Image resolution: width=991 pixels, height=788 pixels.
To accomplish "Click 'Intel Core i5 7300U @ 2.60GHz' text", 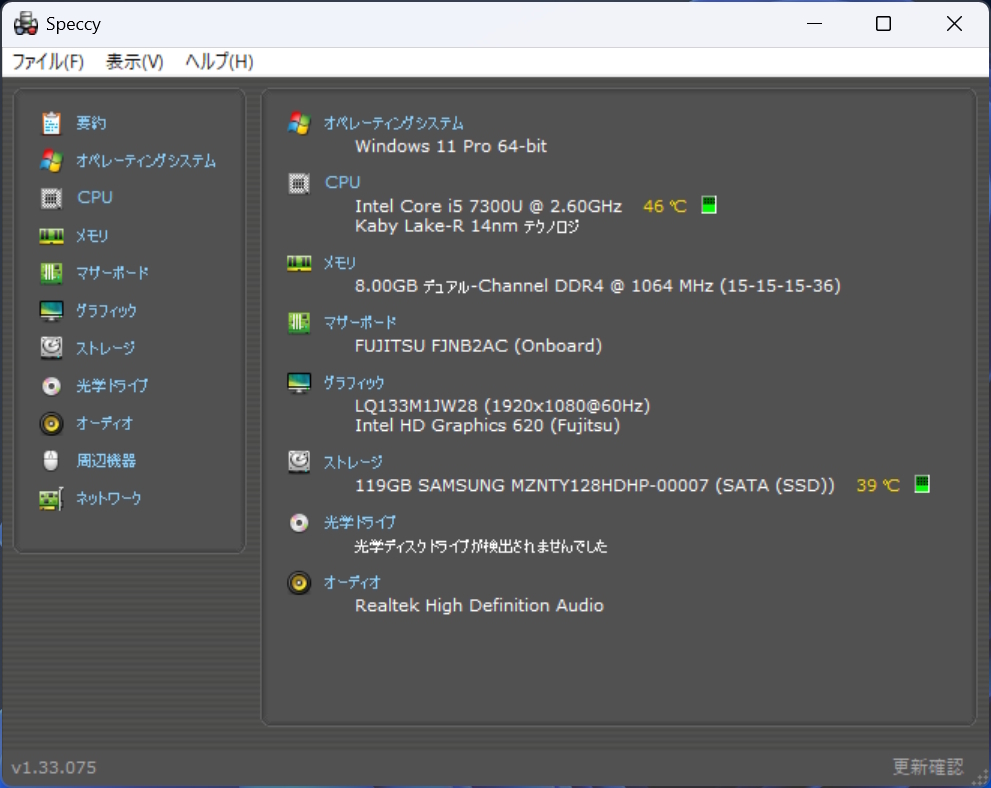I will 488,206.
